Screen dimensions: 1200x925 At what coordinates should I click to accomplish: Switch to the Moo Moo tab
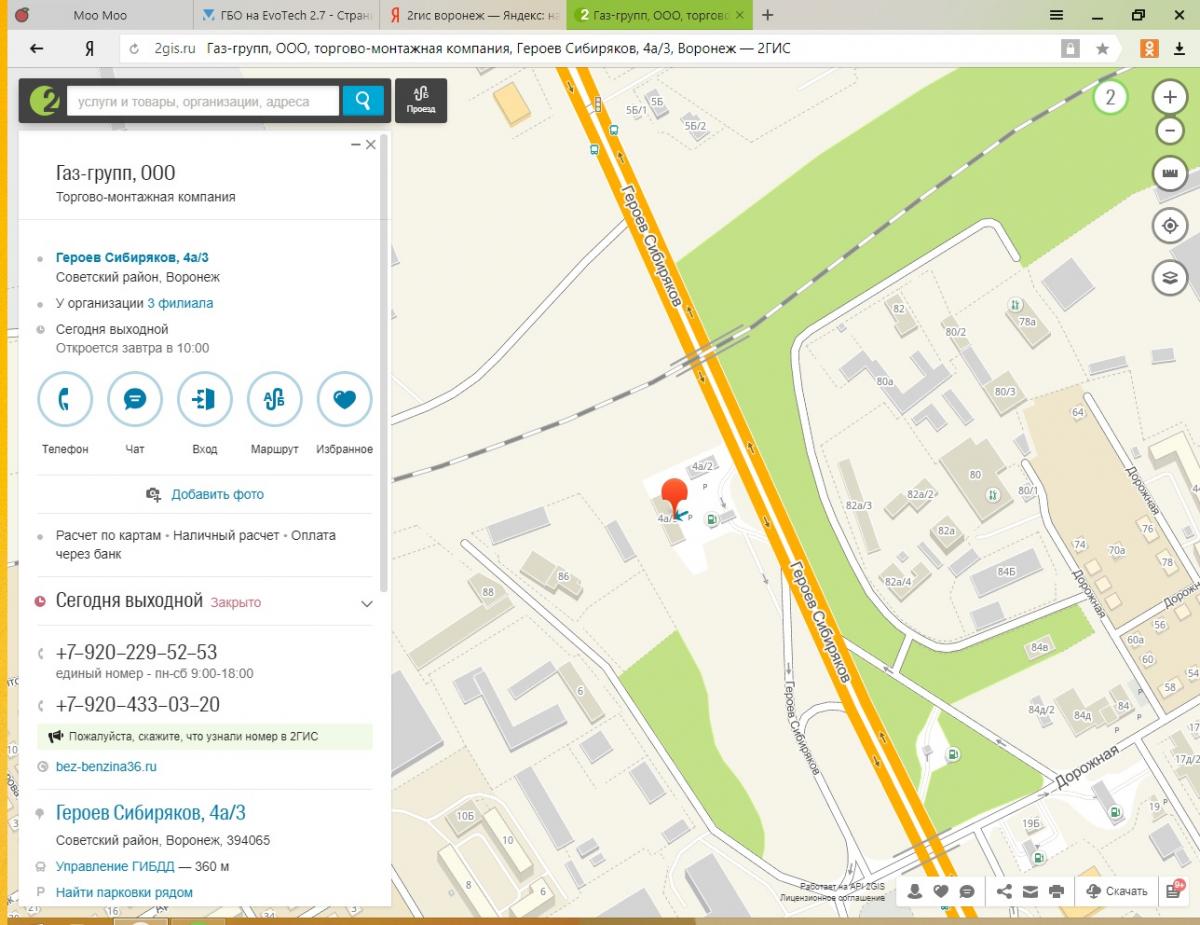[x=100, y=15]
